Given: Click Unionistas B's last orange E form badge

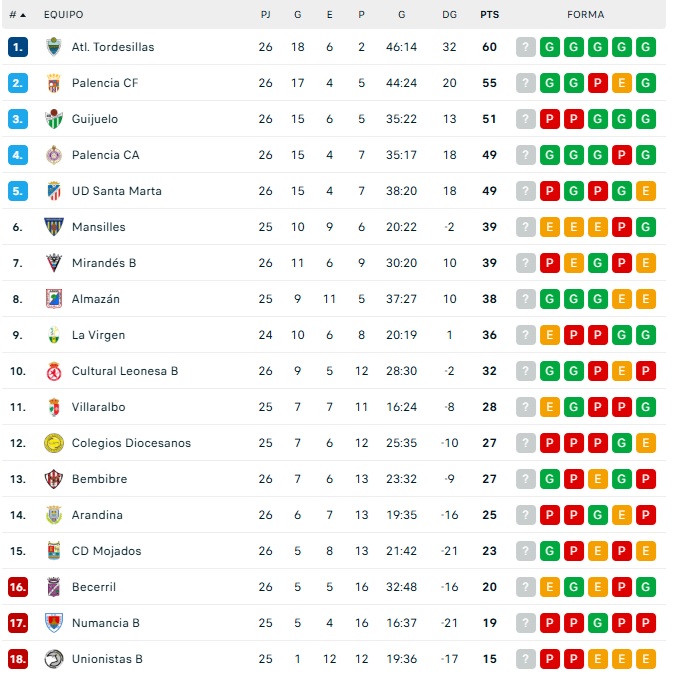Looking at the screenshot, I should click(x=646, y=659).
